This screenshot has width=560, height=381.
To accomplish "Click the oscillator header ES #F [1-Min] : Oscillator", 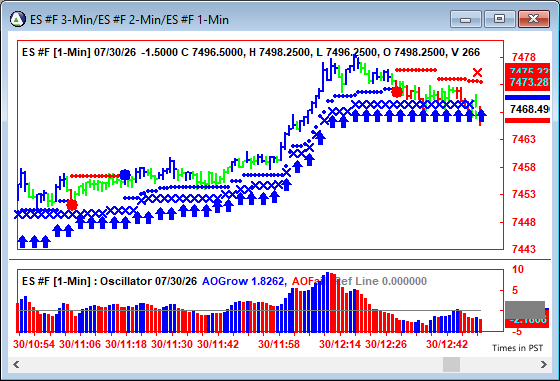I will (109, 281).
